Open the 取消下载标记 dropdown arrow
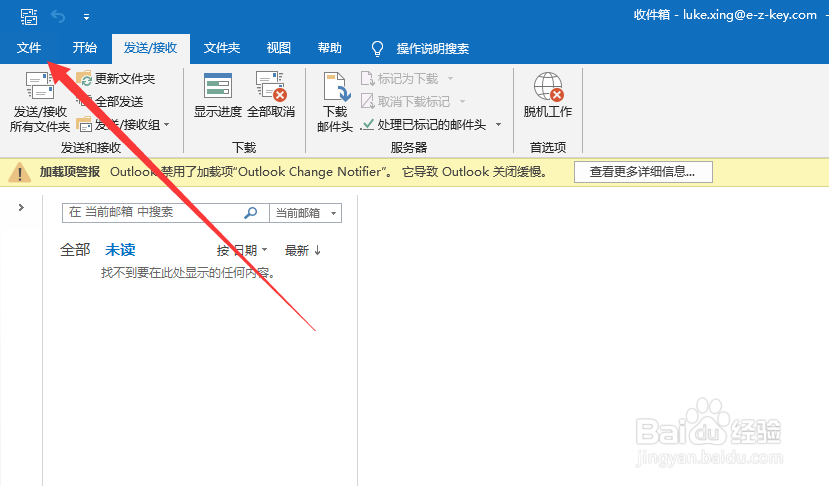Viewport: 829px width, 486px height. click(463, 102)
